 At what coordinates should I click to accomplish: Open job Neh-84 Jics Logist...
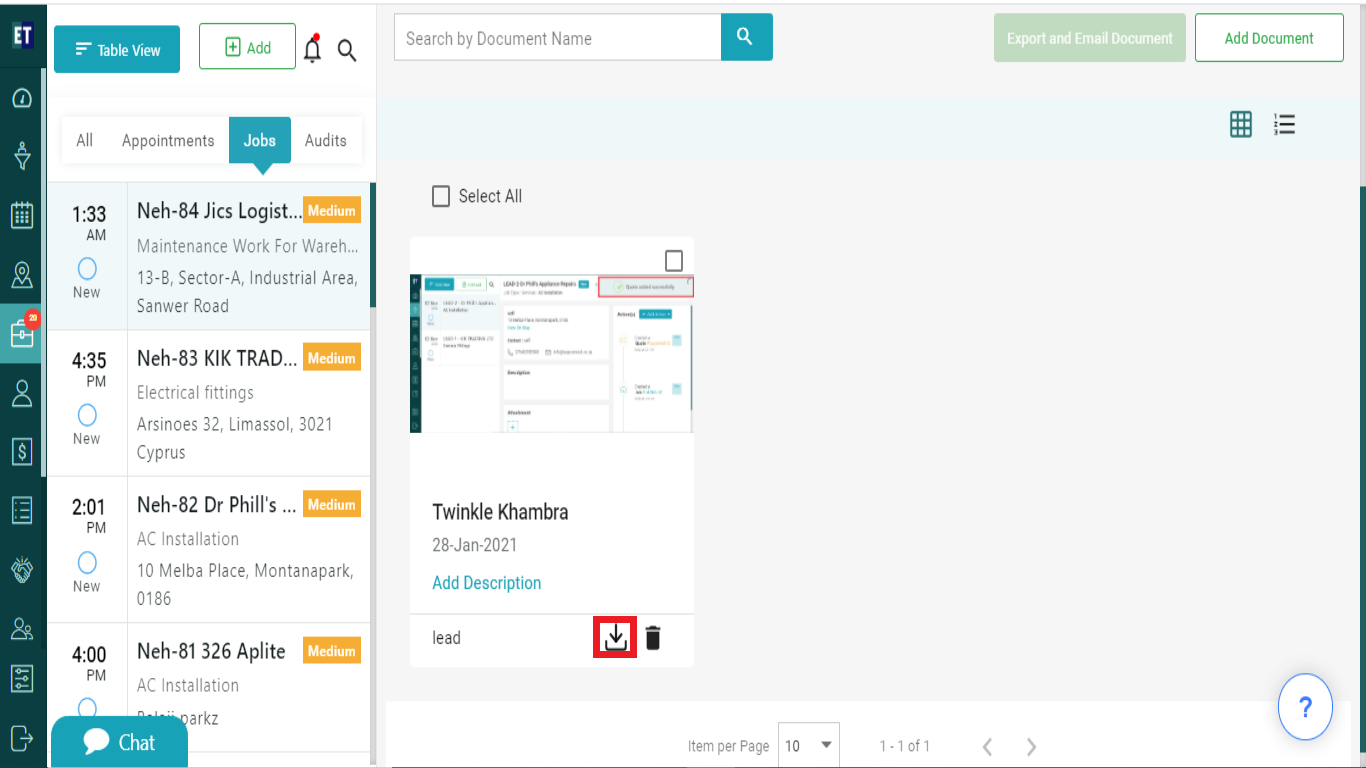(x=209, y=257)
